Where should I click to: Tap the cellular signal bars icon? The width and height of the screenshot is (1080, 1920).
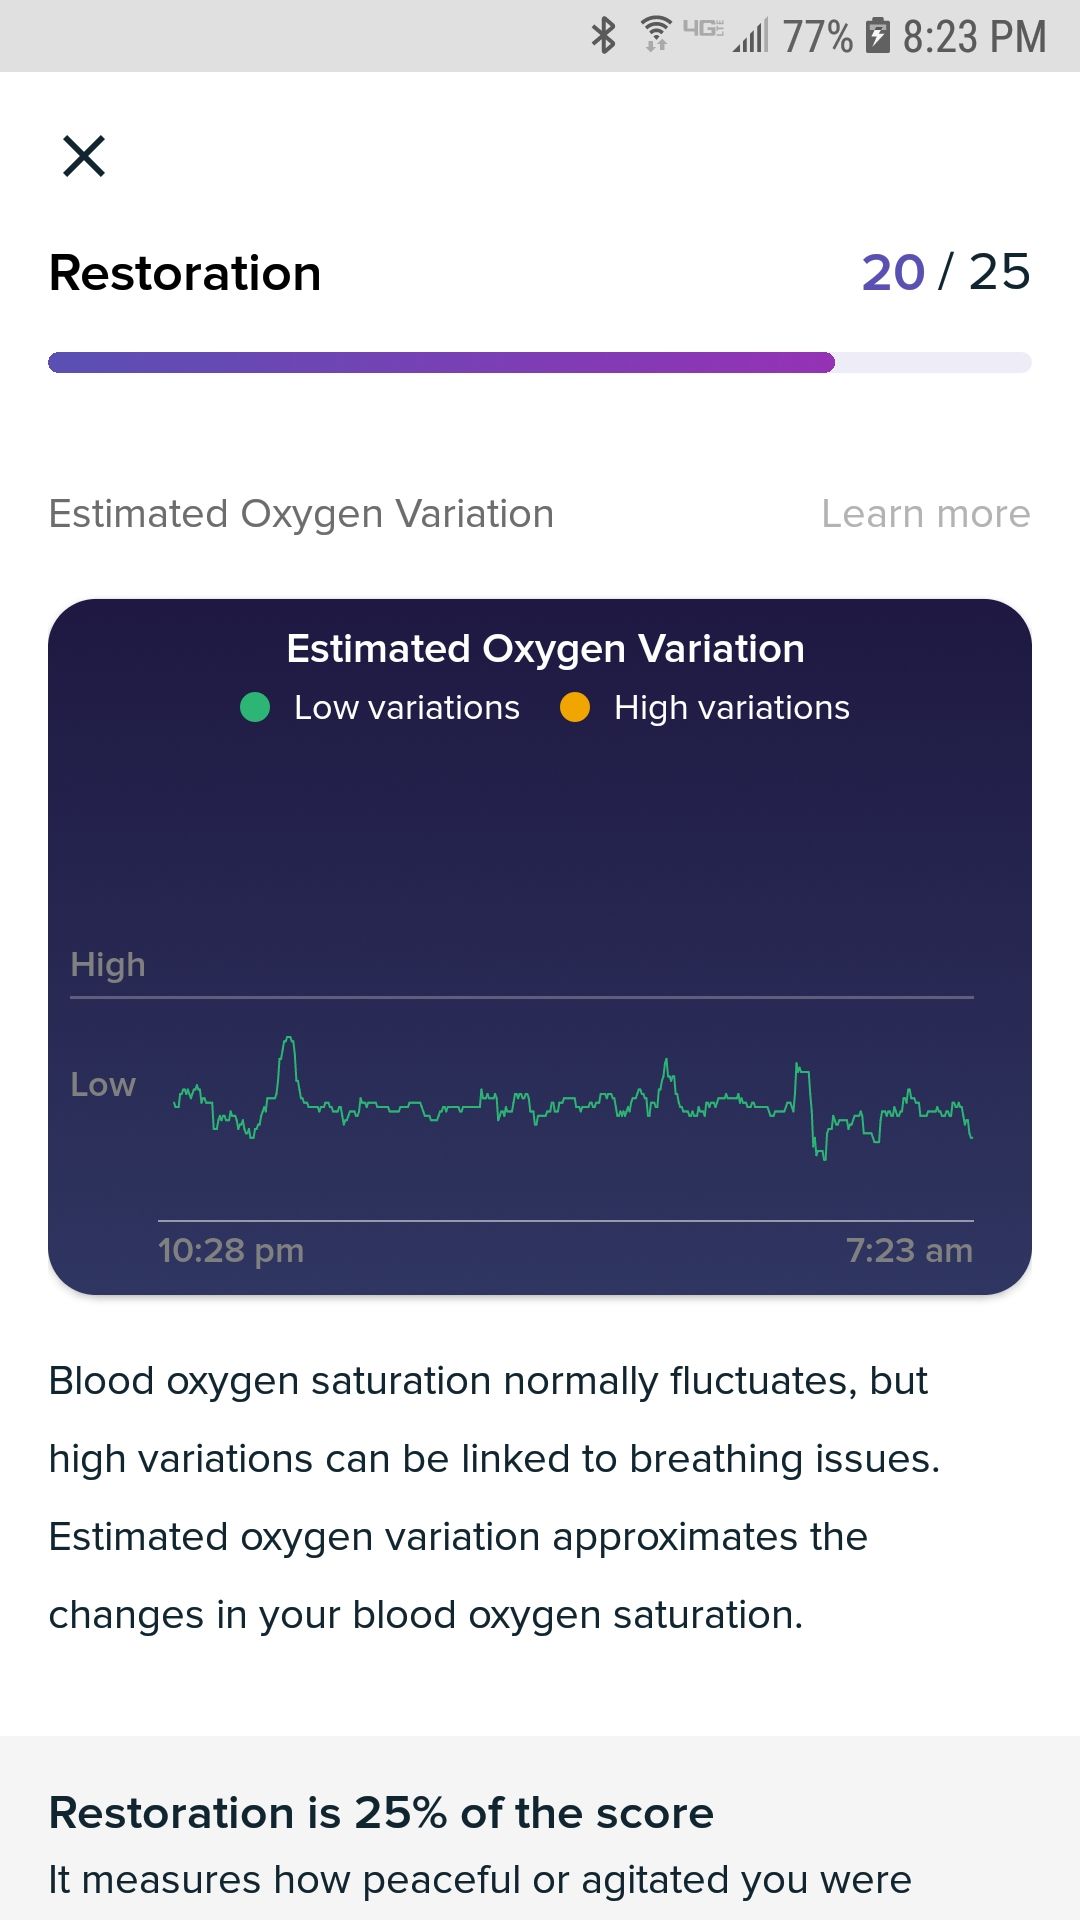(x=751, y=38)
